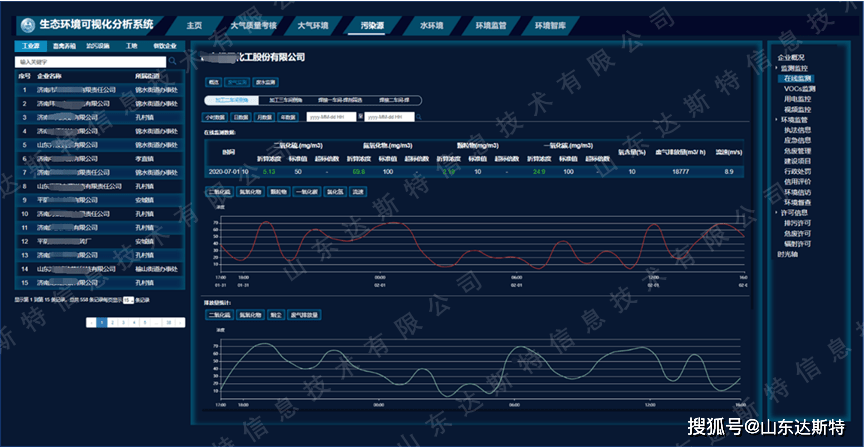
Task: Open VOCs监测 in the sidebar tree
Action: (x=799, y=88)
